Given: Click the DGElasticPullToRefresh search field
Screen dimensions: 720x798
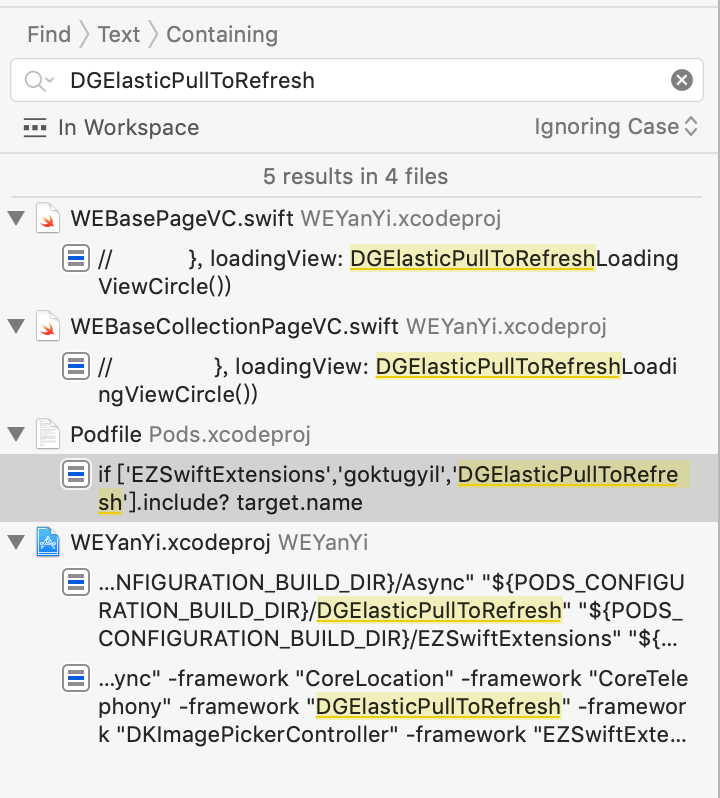Looking at the screenshot, I should 357,80.
